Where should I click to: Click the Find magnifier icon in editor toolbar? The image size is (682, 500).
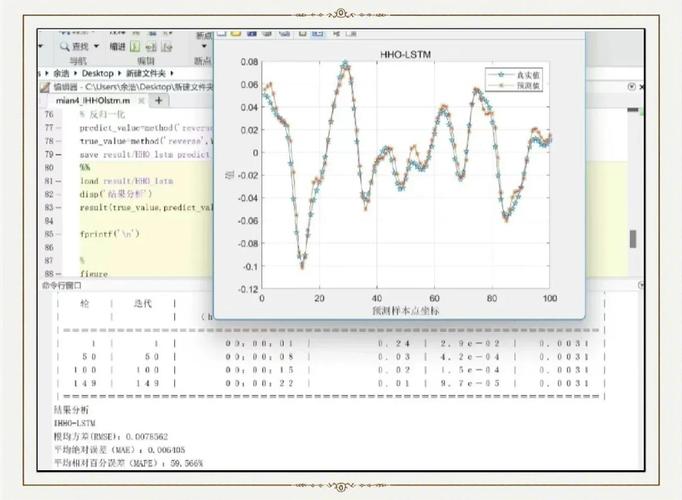(x=64, y=46)
